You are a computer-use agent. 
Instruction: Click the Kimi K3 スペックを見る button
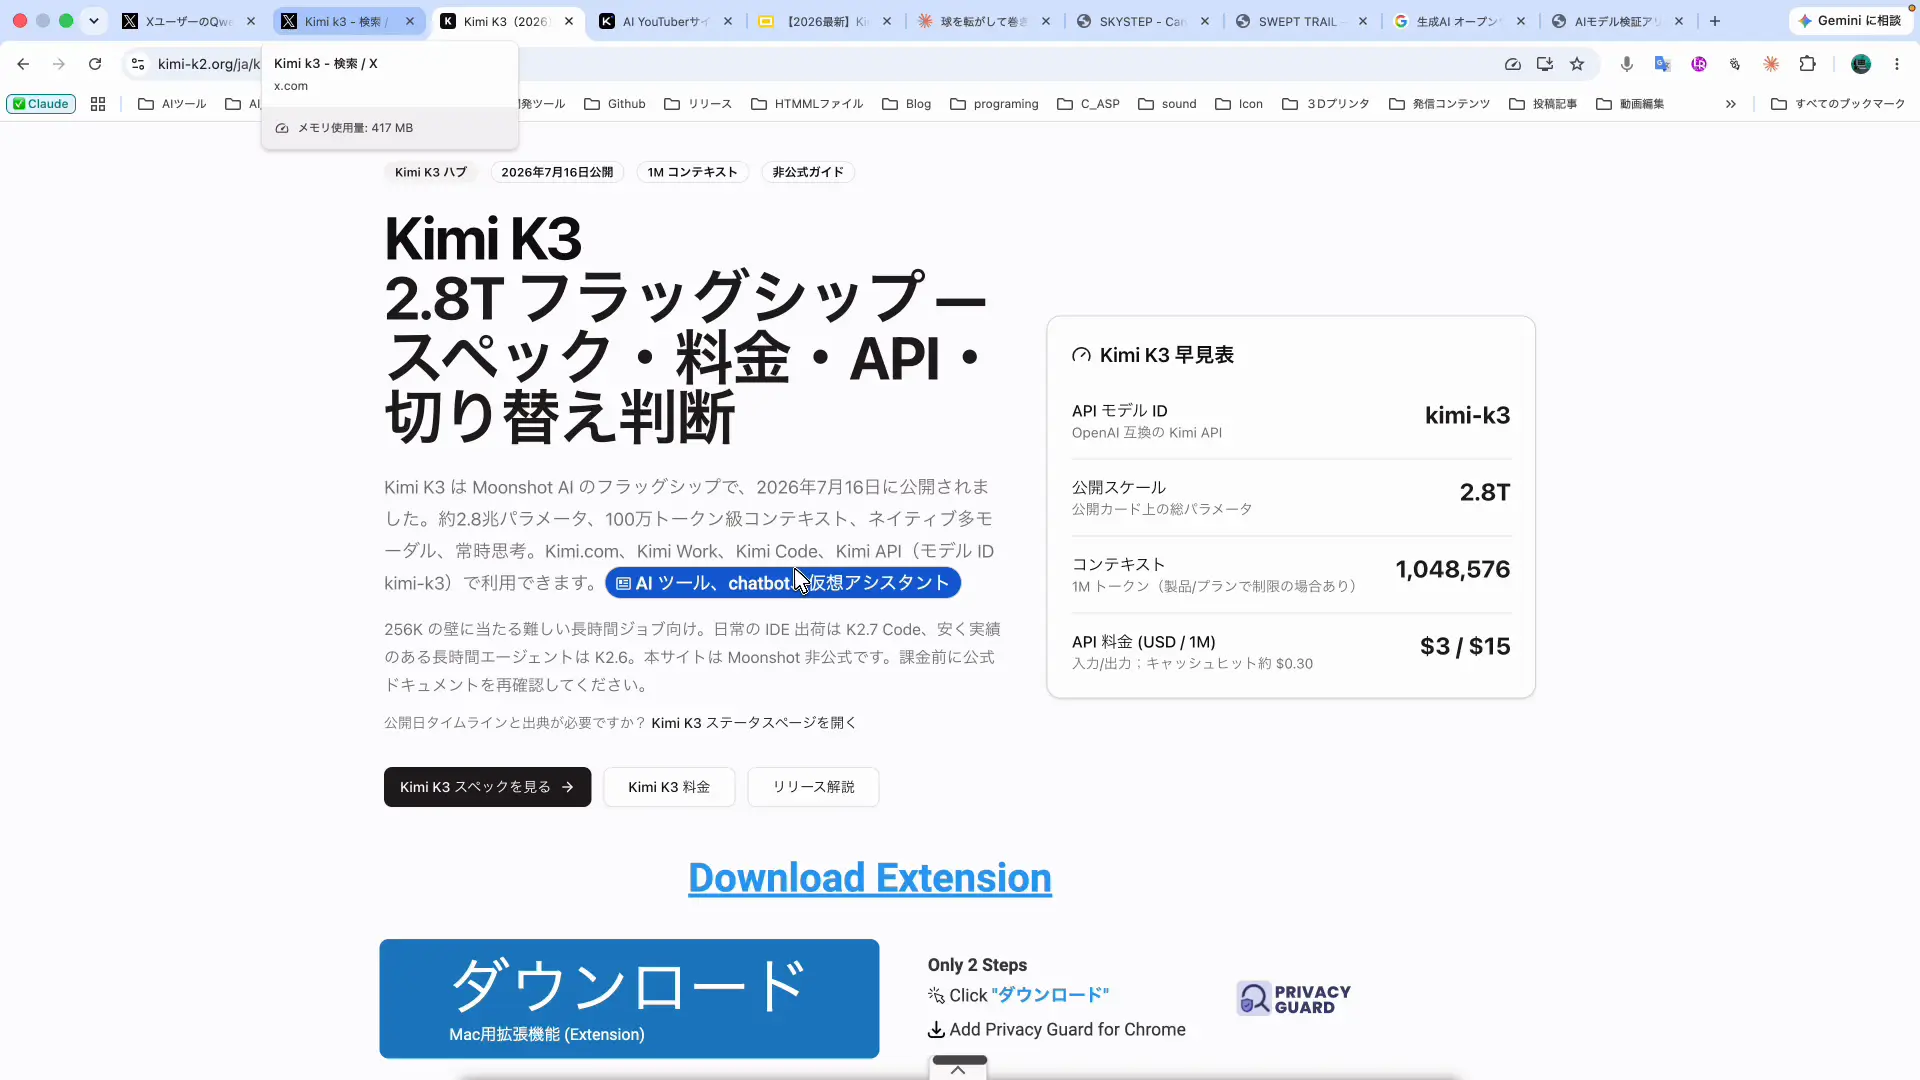[x=487, y=787]
